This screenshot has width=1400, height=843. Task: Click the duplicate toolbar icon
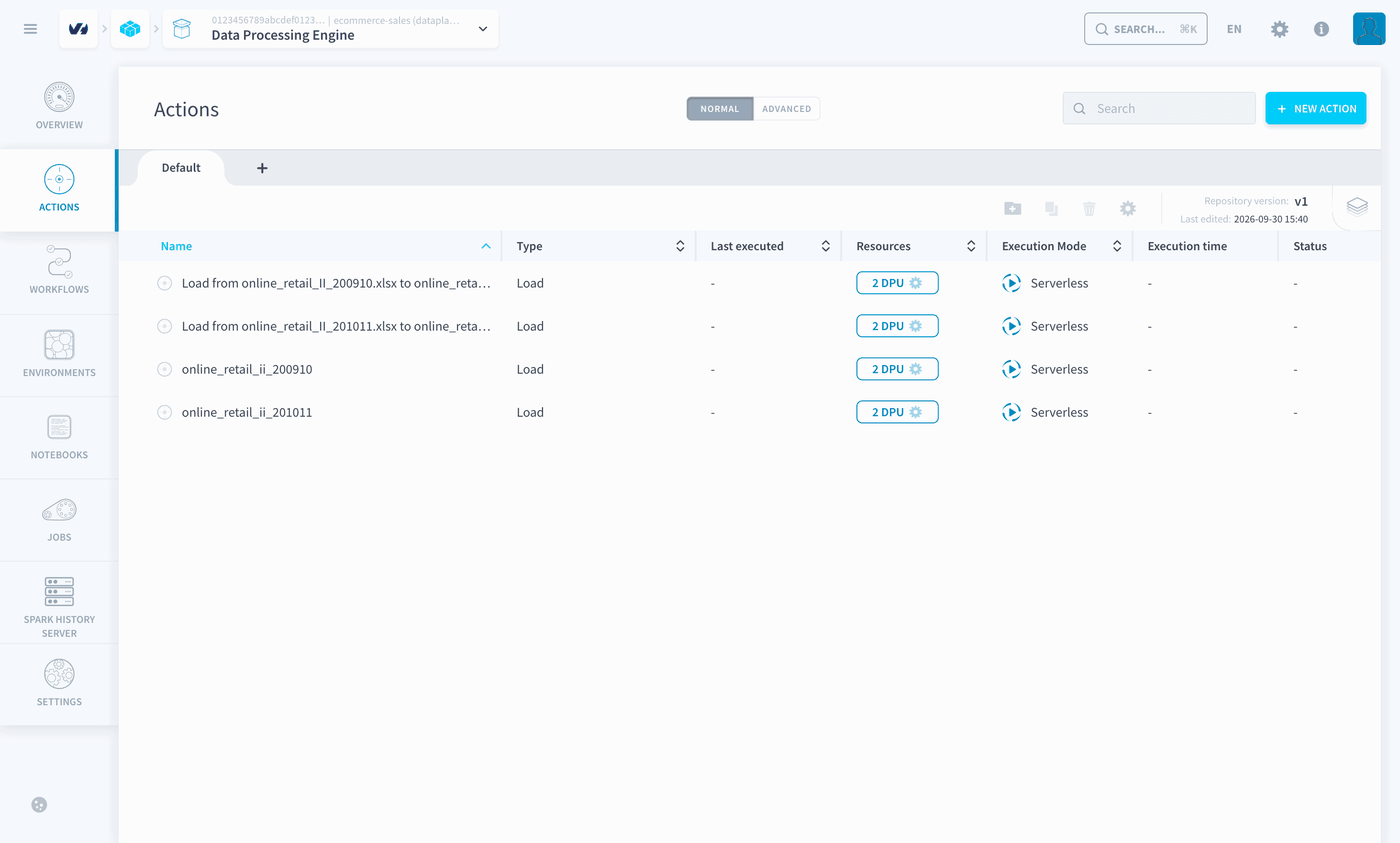tap(1051, 208)
